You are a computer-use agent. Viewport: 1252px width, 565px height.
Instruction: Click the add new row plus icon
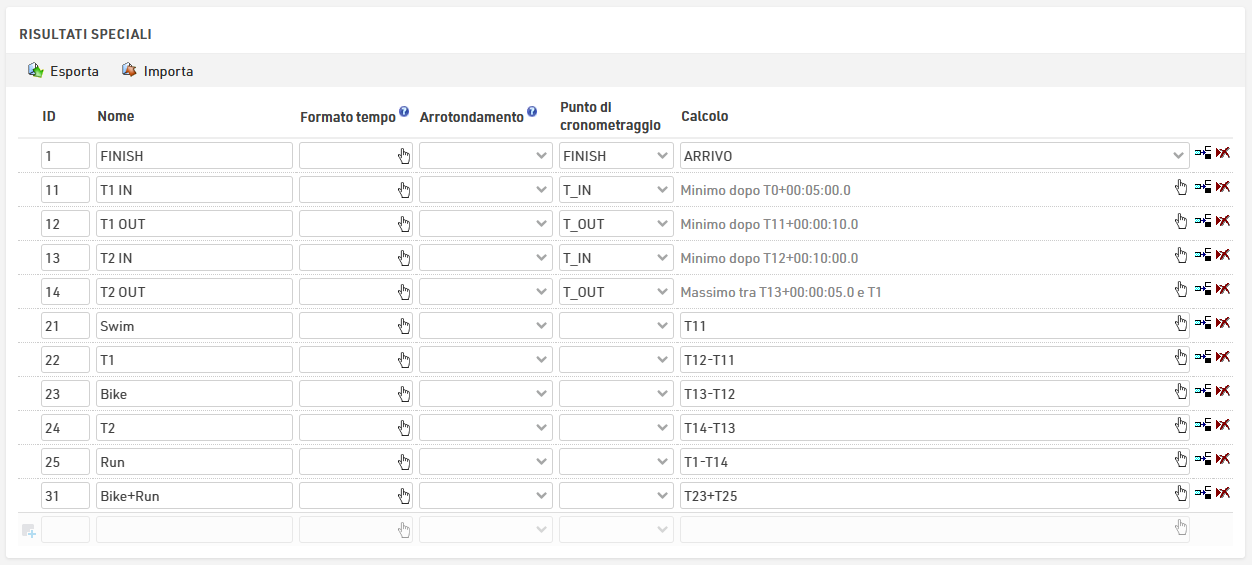tap(29, 531)
